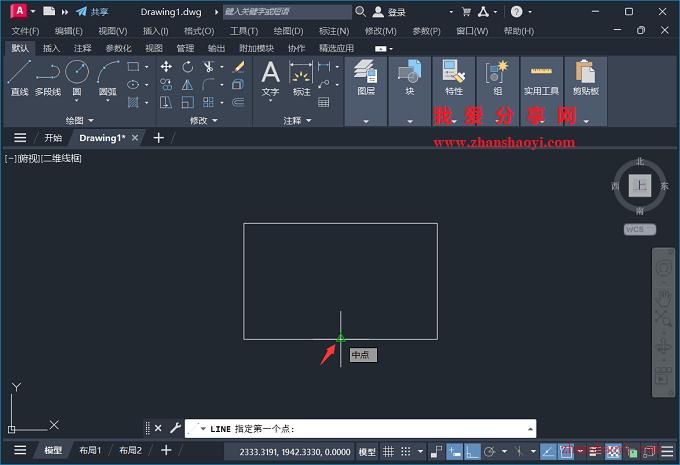Screen dimensions: 680x465
Task: Open the Arc tool dropdown arrow
Action: click(x=108, y=101)
